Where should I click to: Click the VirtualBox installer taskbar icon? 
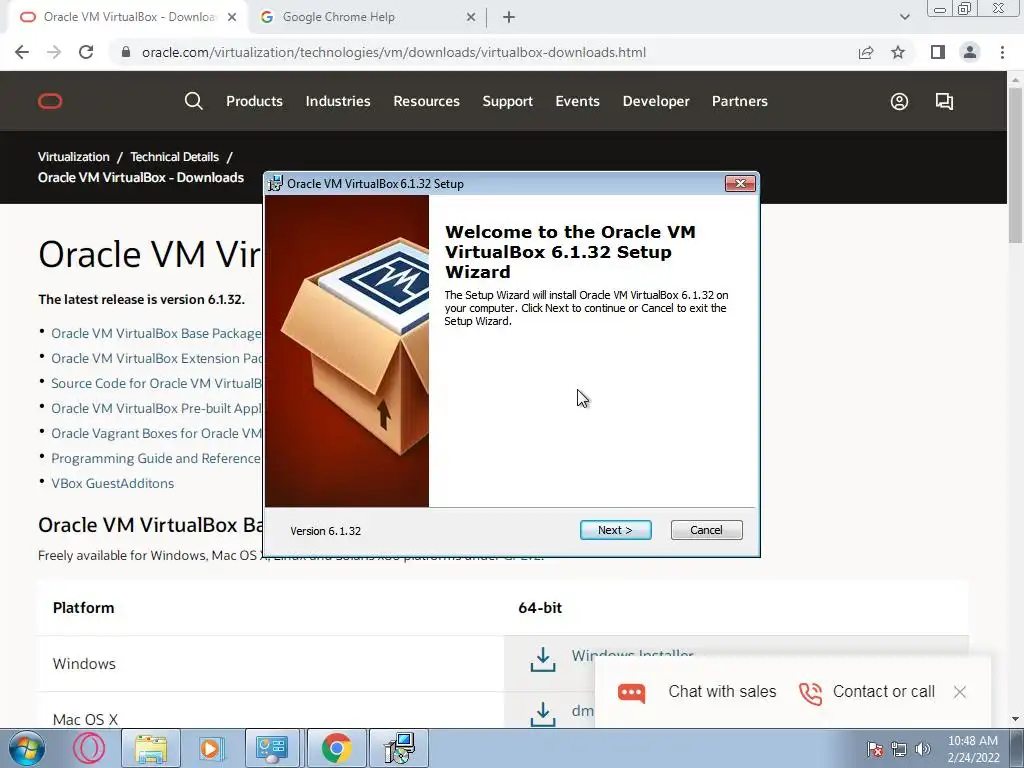[399, 748]
